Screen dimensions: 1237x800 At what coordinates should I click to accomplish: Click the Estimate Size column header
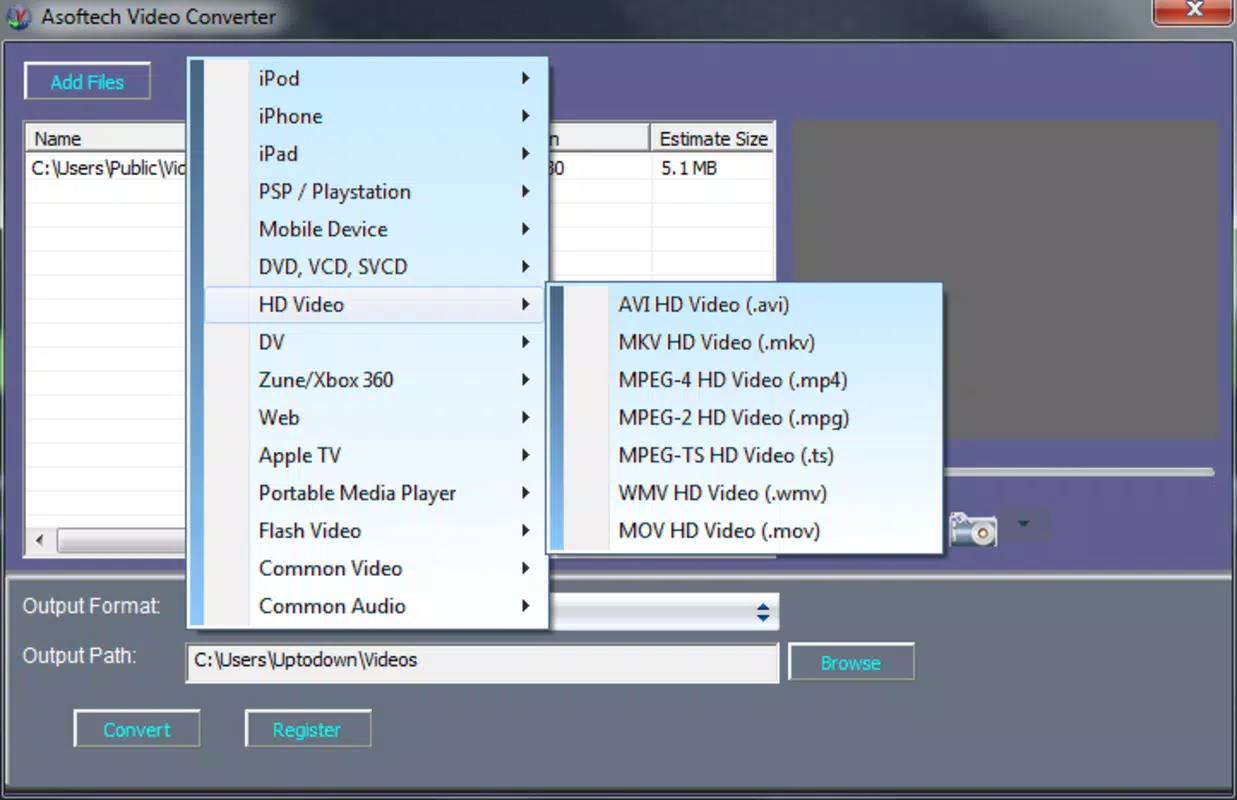713,138
